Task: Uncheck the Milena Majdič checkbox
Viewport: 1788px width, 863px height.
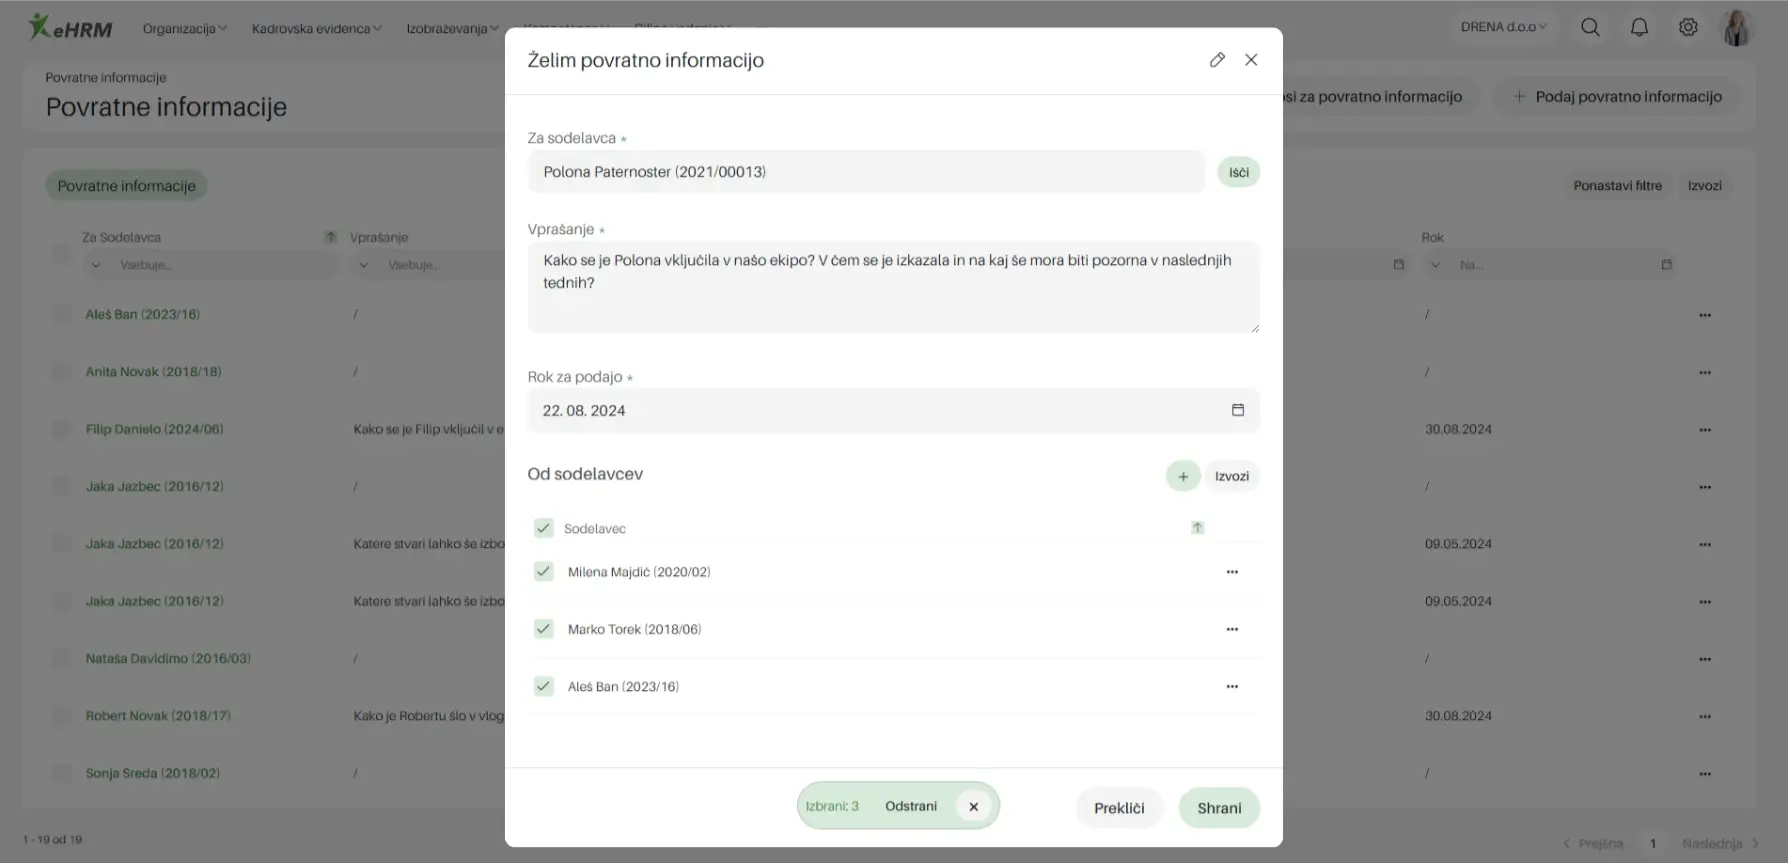Action: pyautogui.click(x=543, y=572)
